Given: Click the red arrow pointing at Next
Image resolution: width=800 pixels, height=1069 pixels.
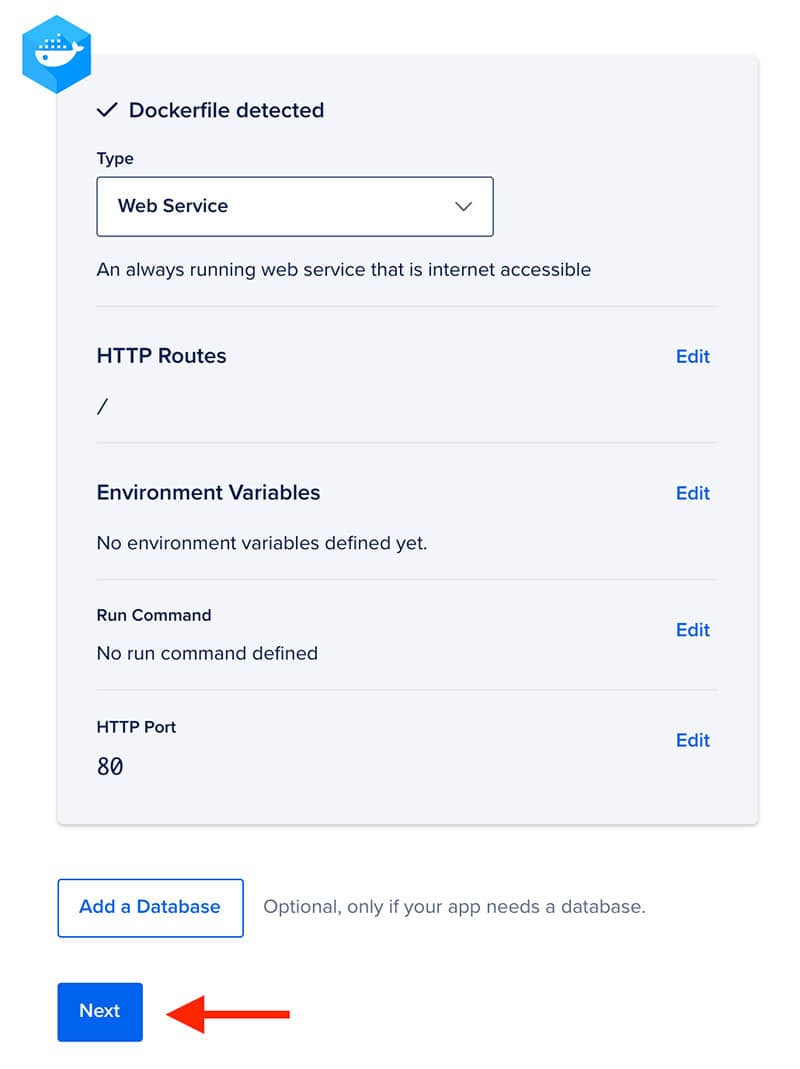Looking at the screenshot, I should click(228, 1014).
